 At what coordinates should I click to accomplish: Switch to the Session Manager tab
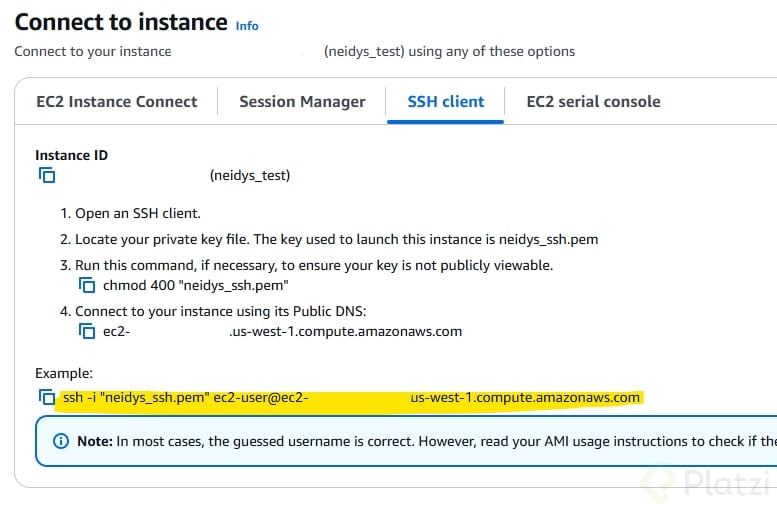[302, 101]
